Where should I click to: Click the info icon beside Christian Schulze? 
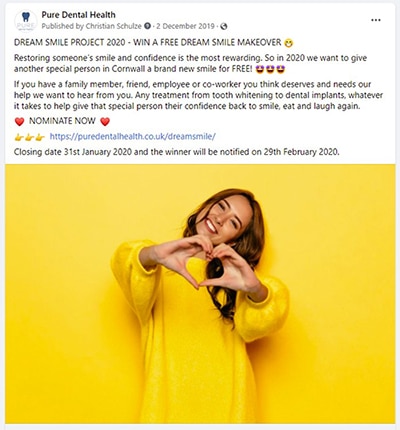pyautogui.click(x=148, y=26)
